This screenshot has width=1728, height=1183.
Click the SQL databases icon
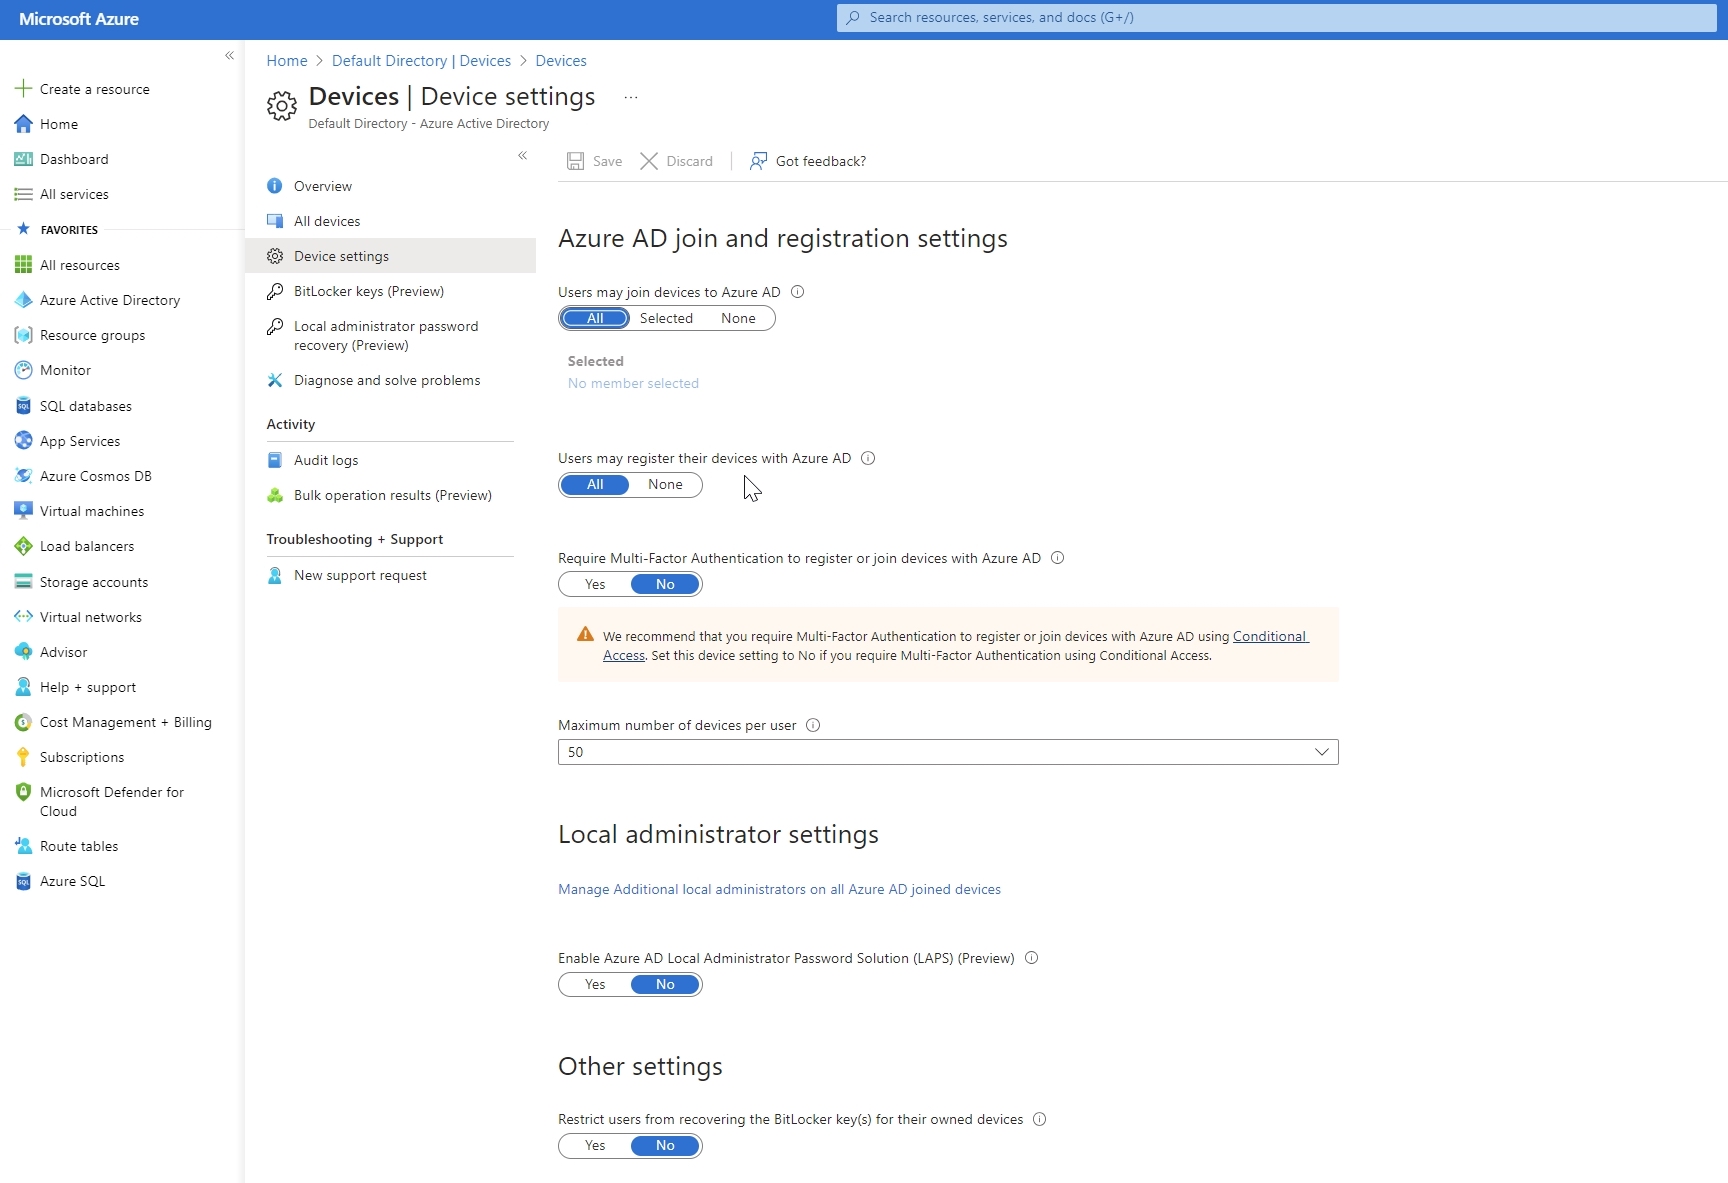[x=23, y=406]
